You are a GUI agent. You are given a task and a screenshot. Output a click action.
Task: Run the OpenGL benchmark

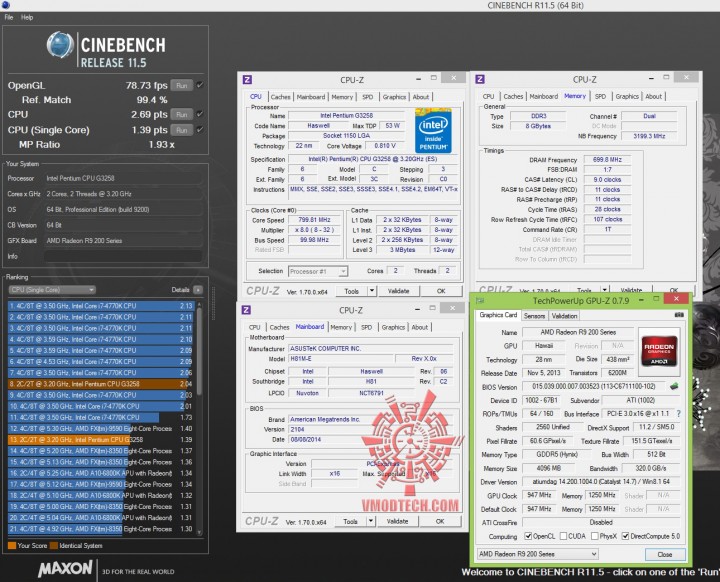[x=181, y=85]
